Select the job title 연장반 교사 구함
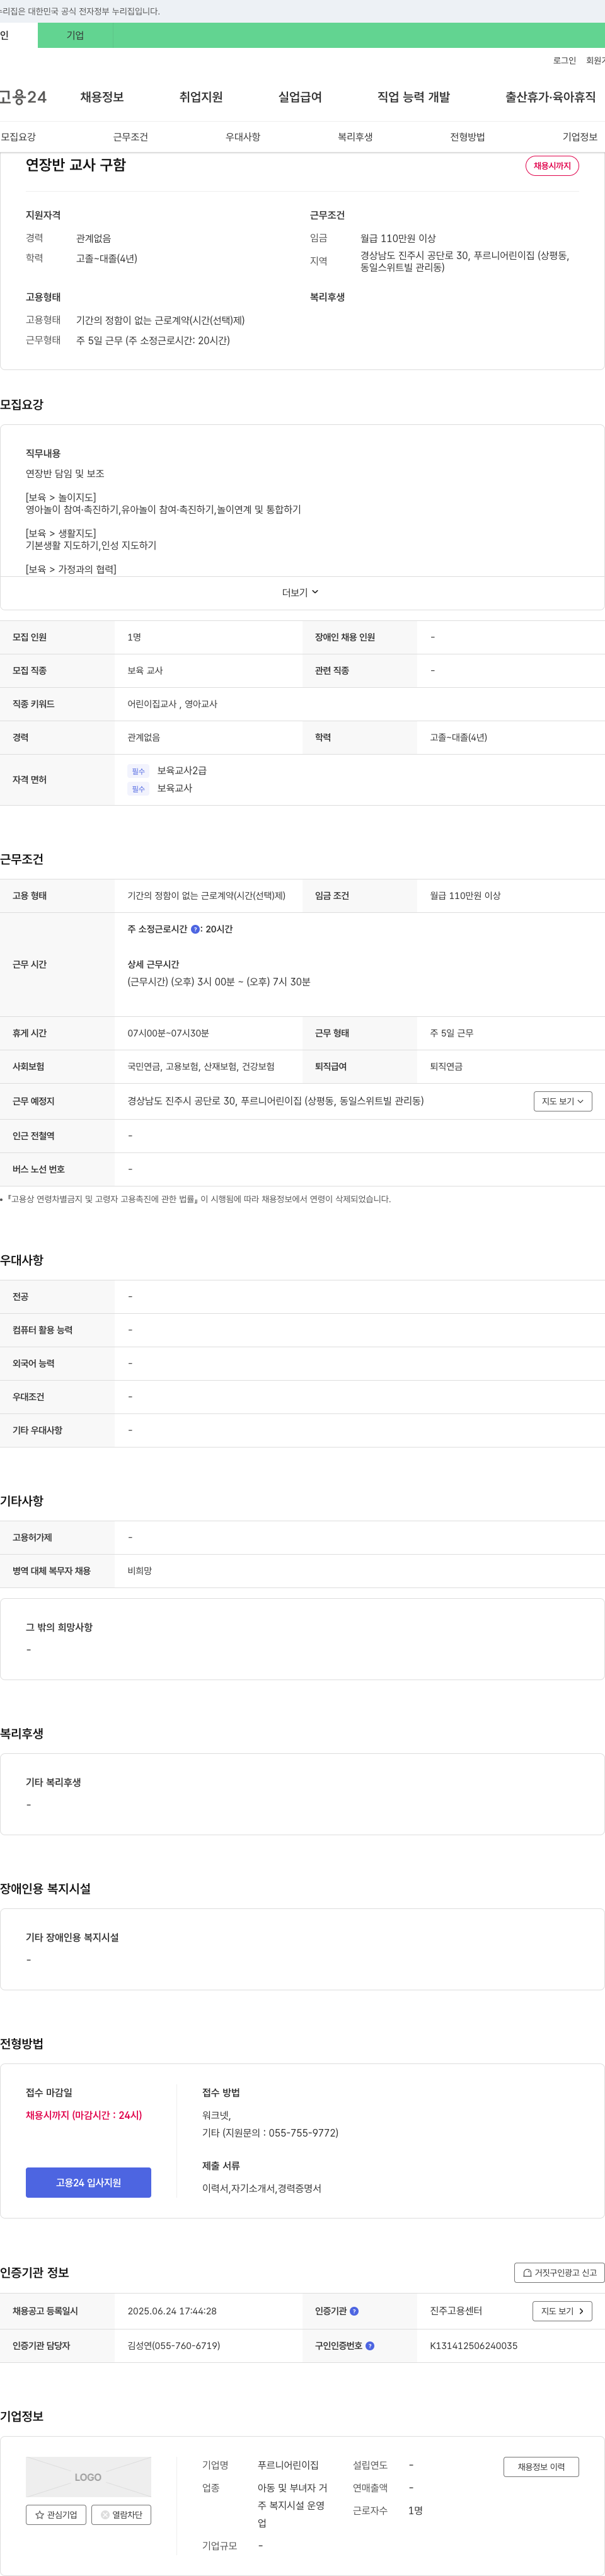 76,165
